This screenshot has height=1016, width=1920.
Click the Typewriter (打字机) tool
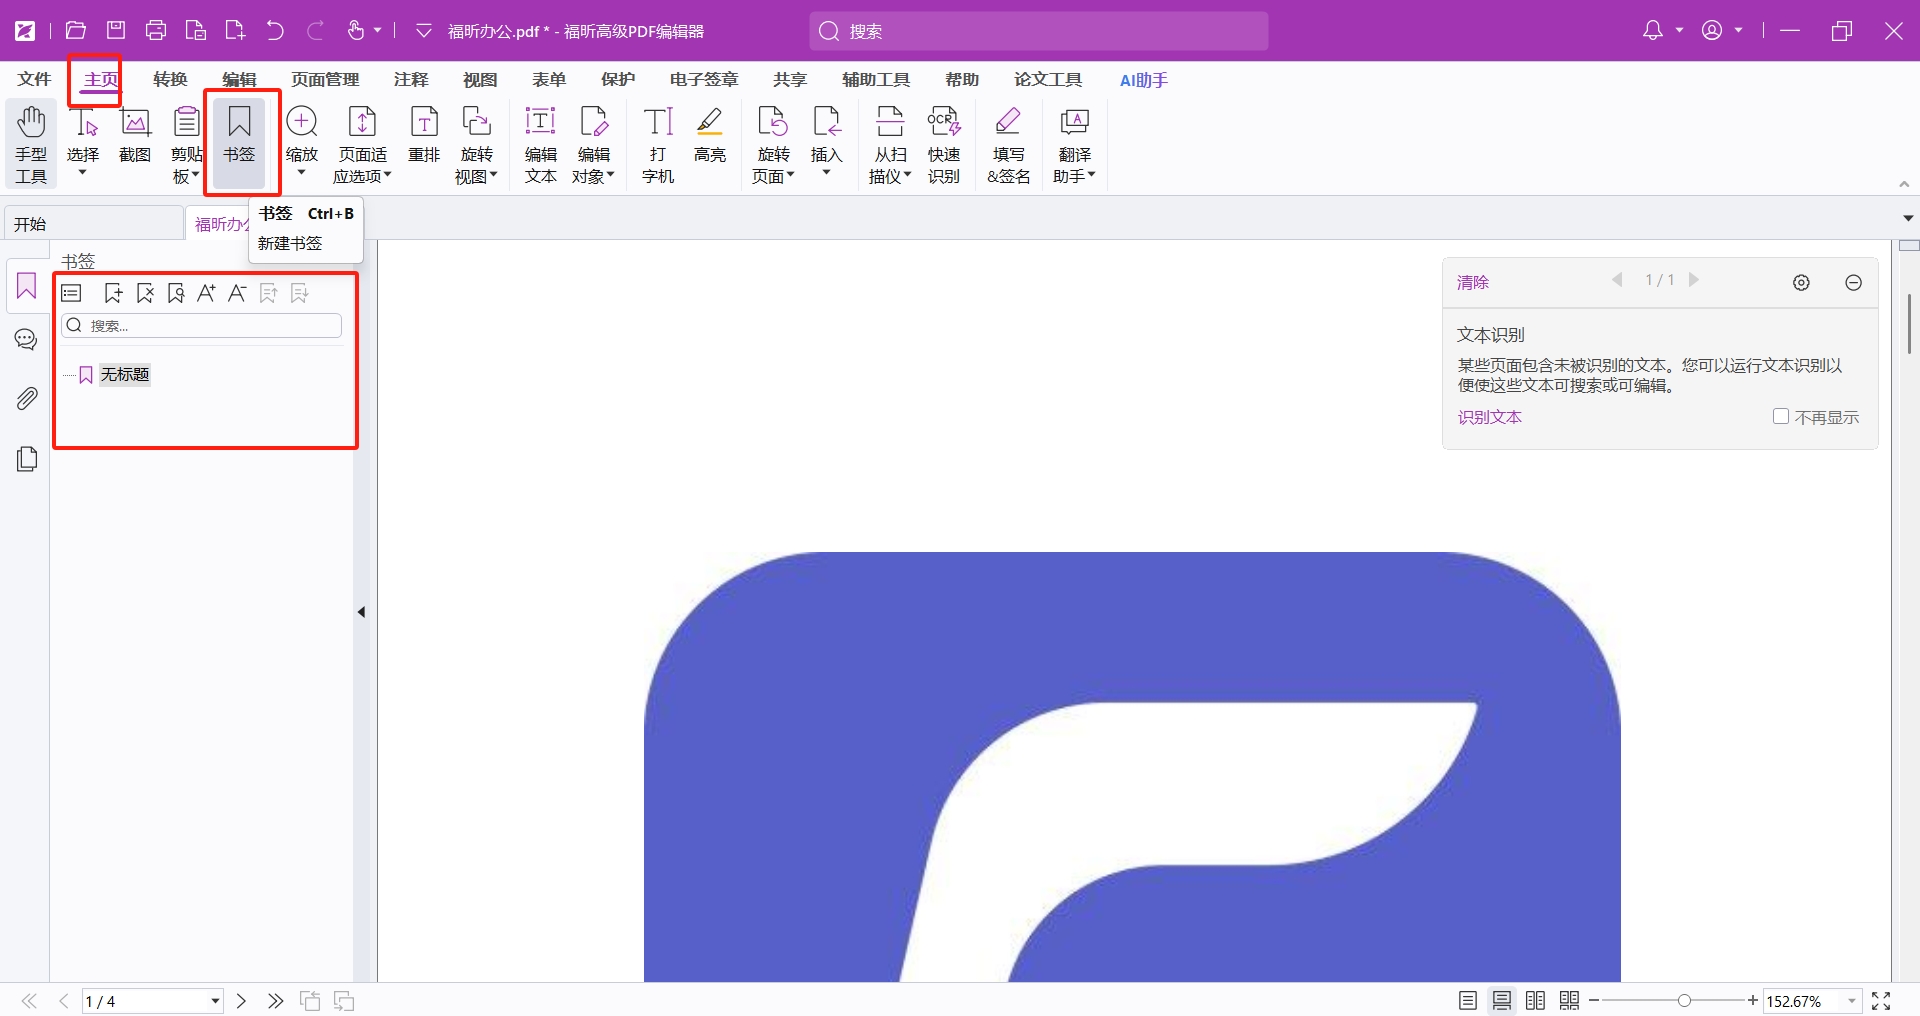tap(658, 145)
